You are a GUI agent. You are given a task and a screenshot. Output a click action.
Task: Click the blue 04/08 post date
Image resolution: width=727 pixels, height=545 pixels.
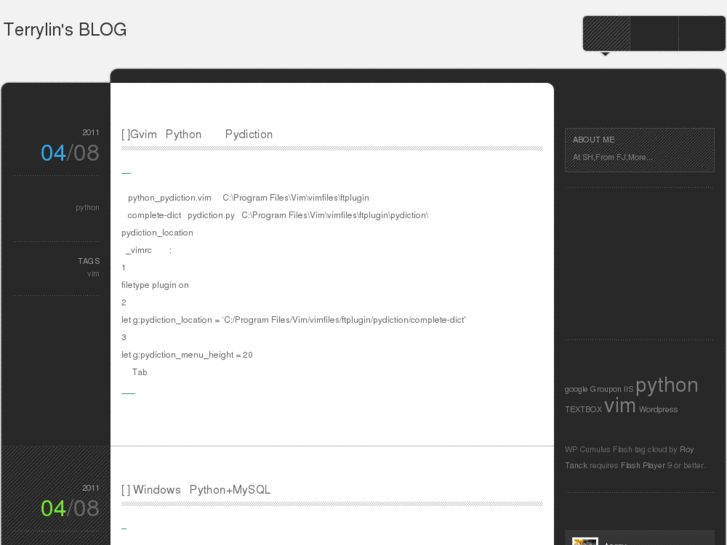70,153
